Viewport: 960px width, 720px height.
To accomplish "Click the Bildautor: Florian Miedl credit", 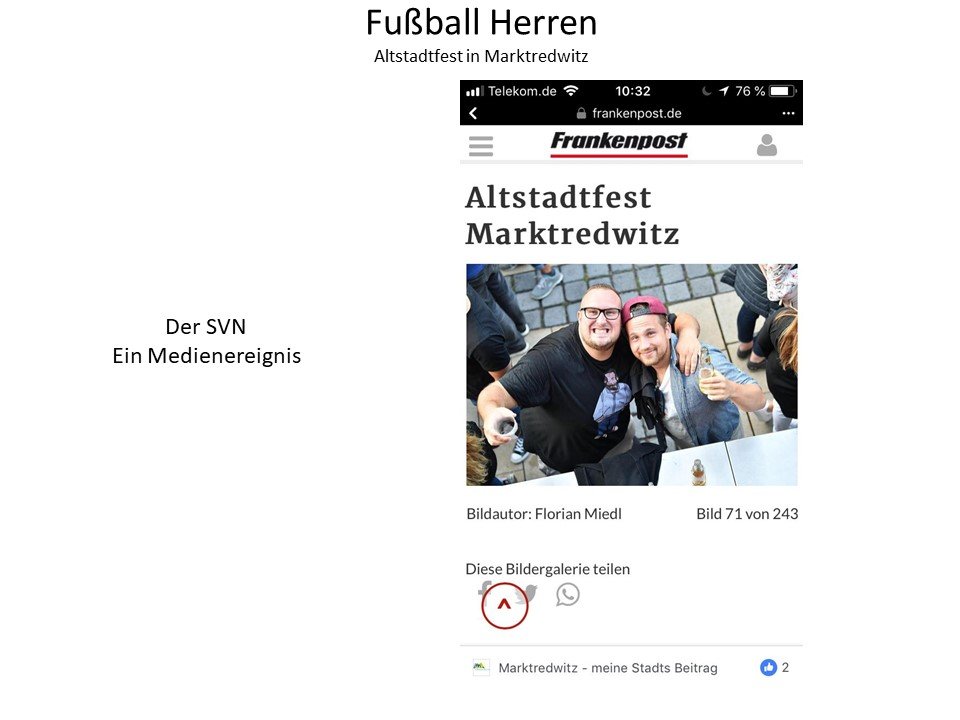I will click(x=544, y=514).
